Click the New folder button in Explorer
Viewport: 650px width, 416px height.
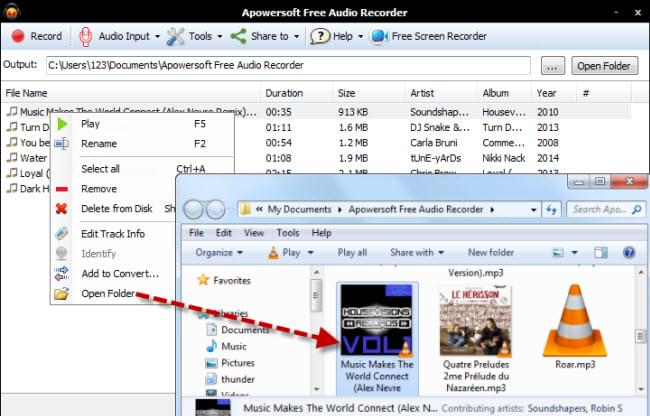coord(491,252)
